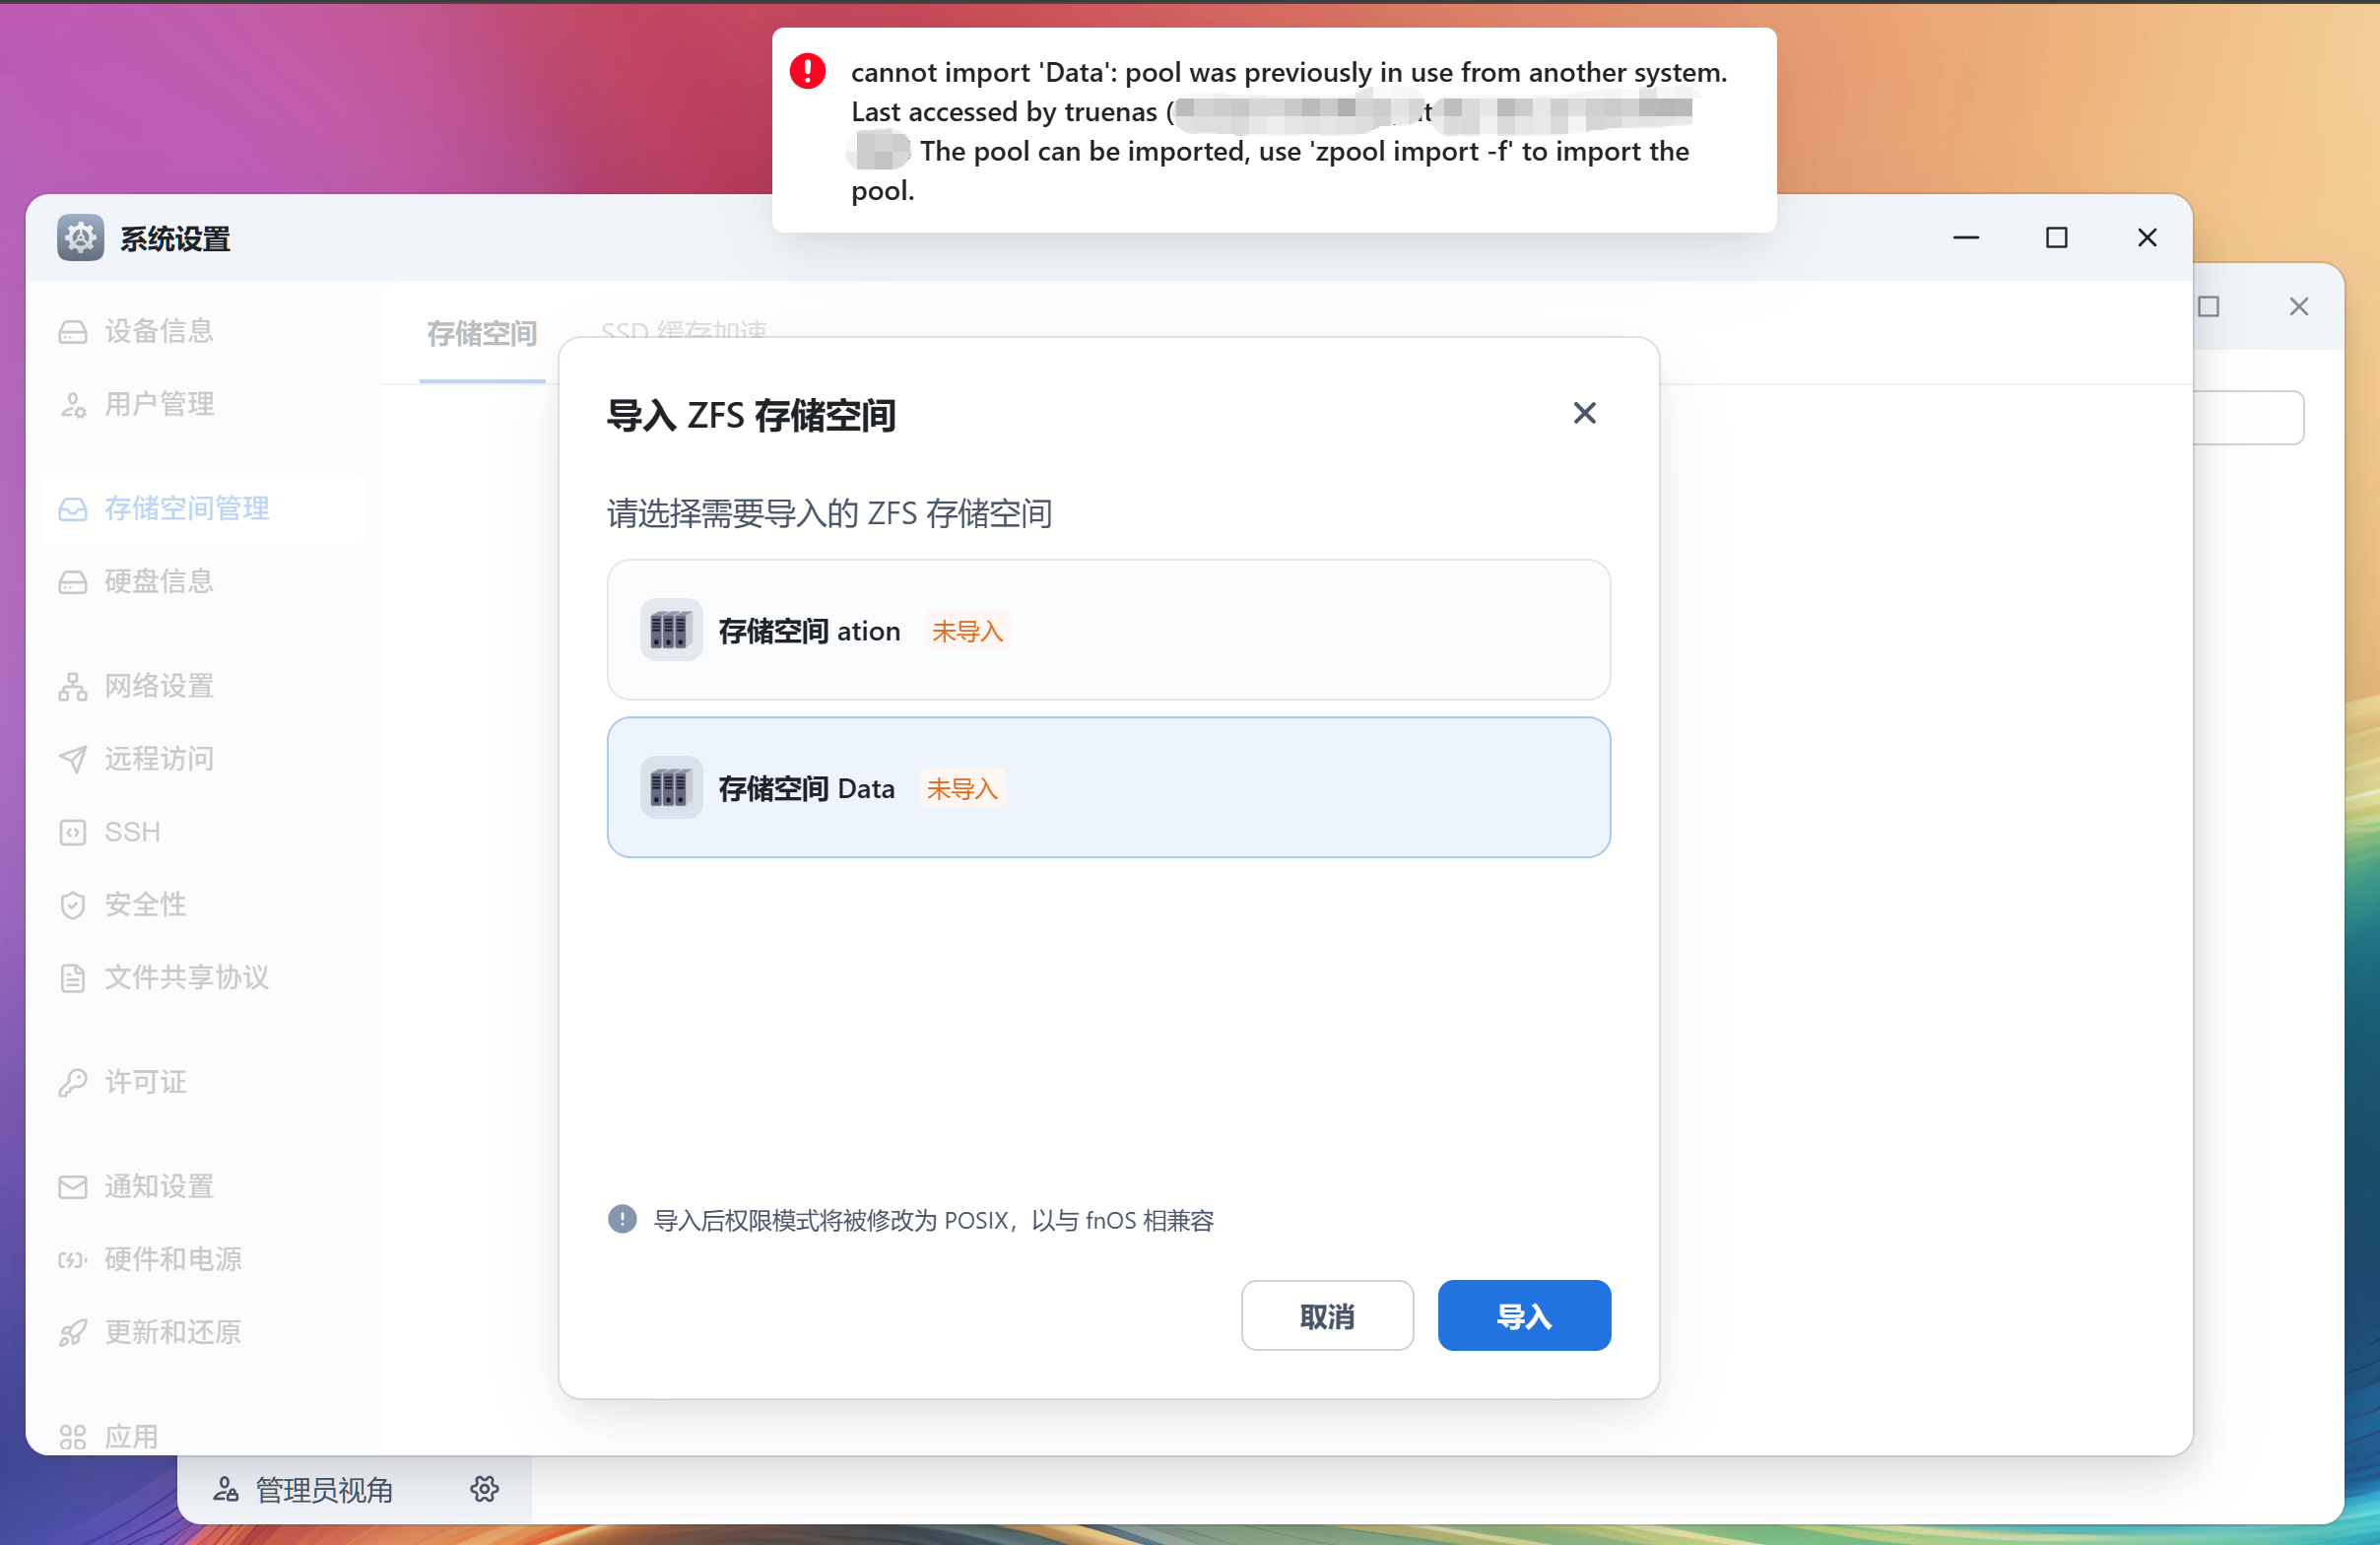Open 存储空间管理 settings
The image size is (2380, 1545).
[x=186, y=508]
